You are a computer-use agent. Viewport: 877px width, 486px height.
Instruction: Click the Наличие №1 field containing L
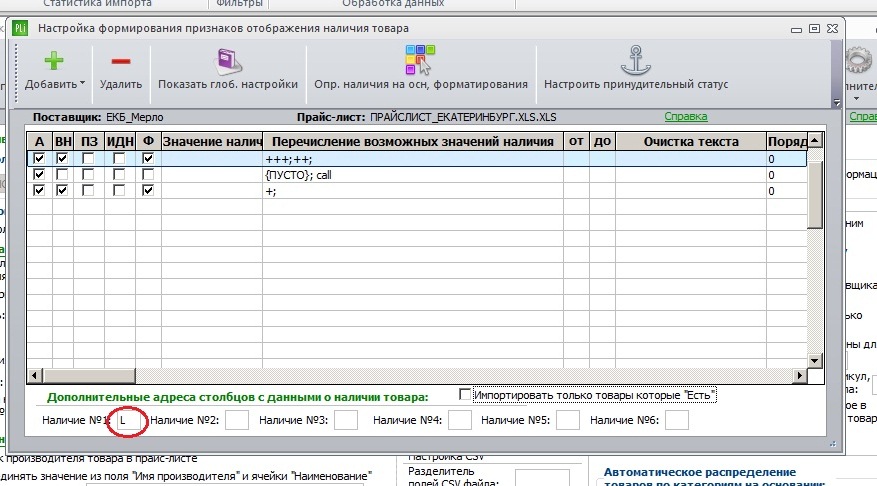point(129,420)
